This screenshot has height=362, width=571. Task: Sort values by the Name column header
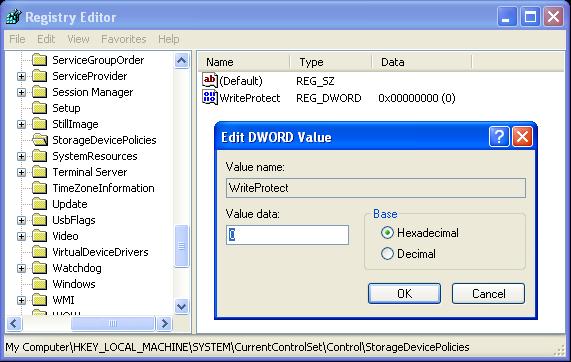[x=244, y=62]
